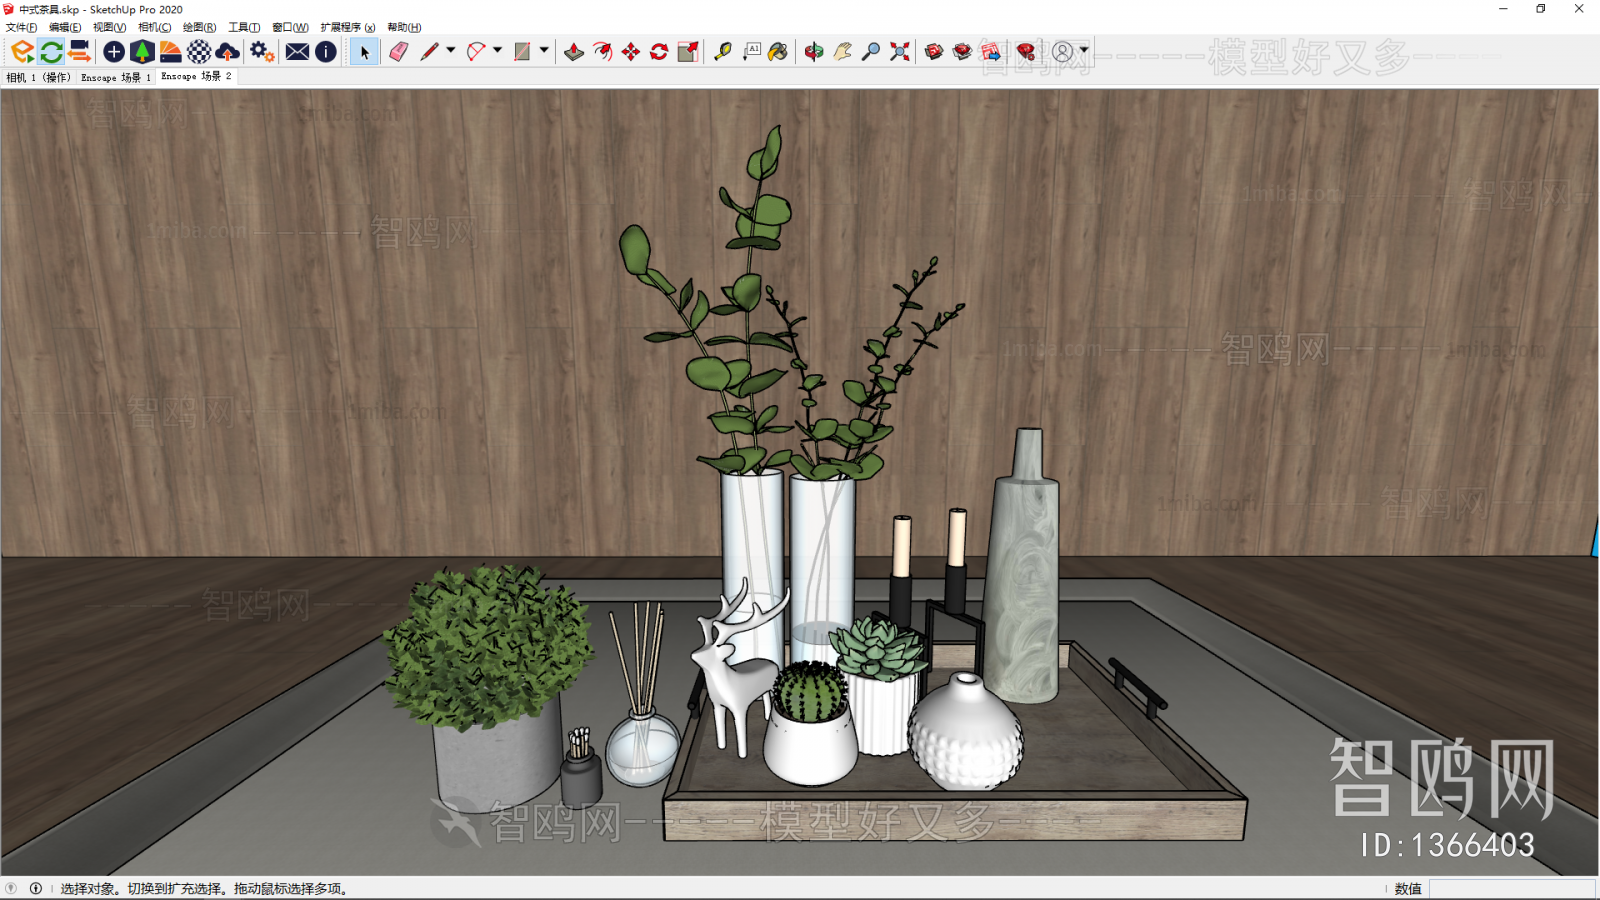The height and width of the screenshot is (900, 1600).
Task: Select the Push/Pull tool
Action: [574, 52]
